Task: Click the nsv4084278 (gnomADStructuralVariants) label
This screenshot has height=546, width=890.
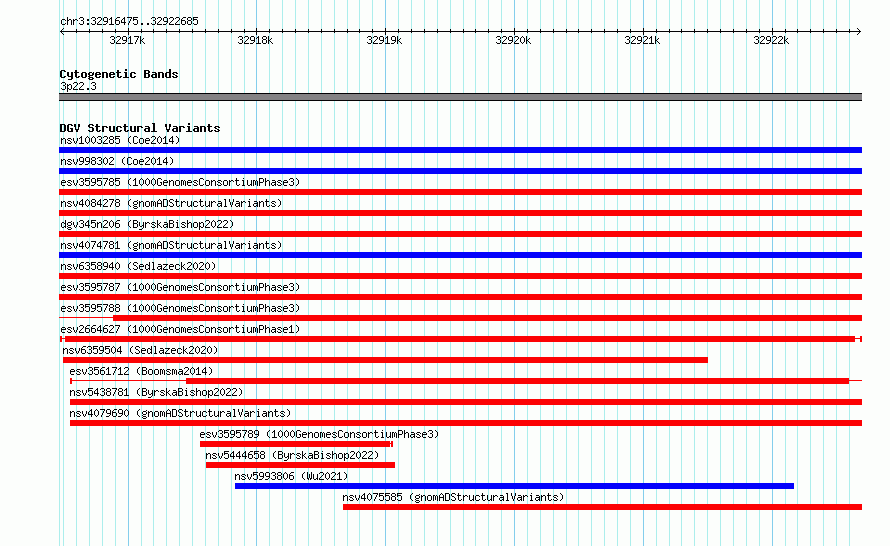Action: coord(171,203)
